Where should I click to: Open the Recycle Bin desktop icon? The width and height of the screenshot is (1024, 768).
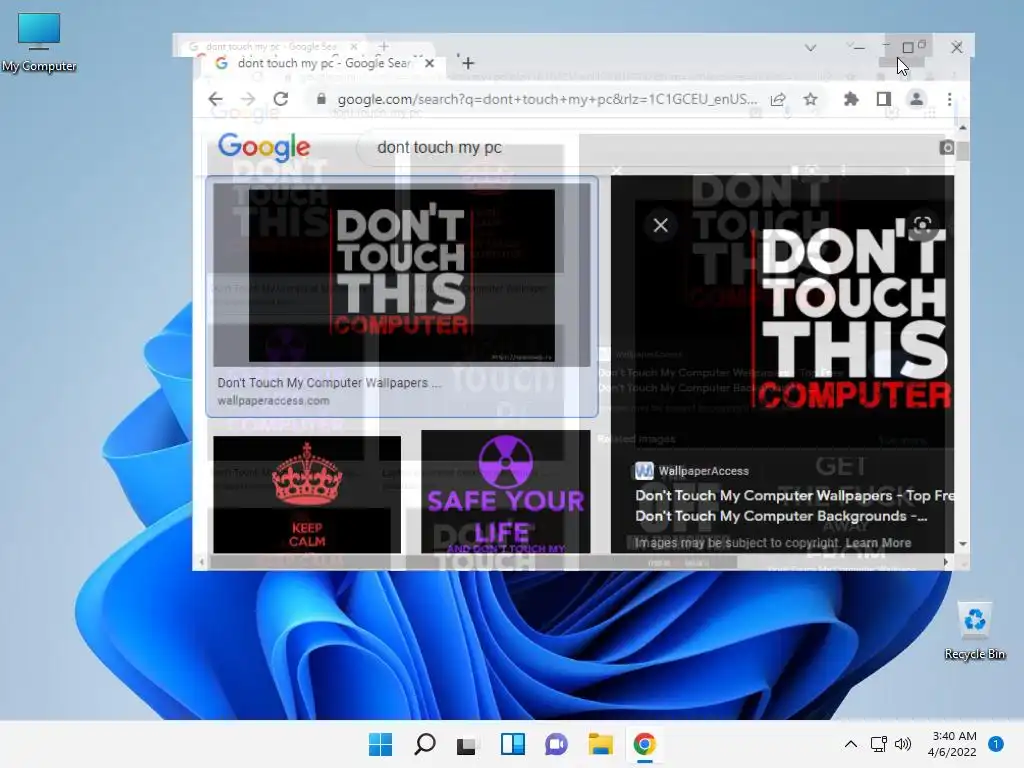(x=974, y=631)
